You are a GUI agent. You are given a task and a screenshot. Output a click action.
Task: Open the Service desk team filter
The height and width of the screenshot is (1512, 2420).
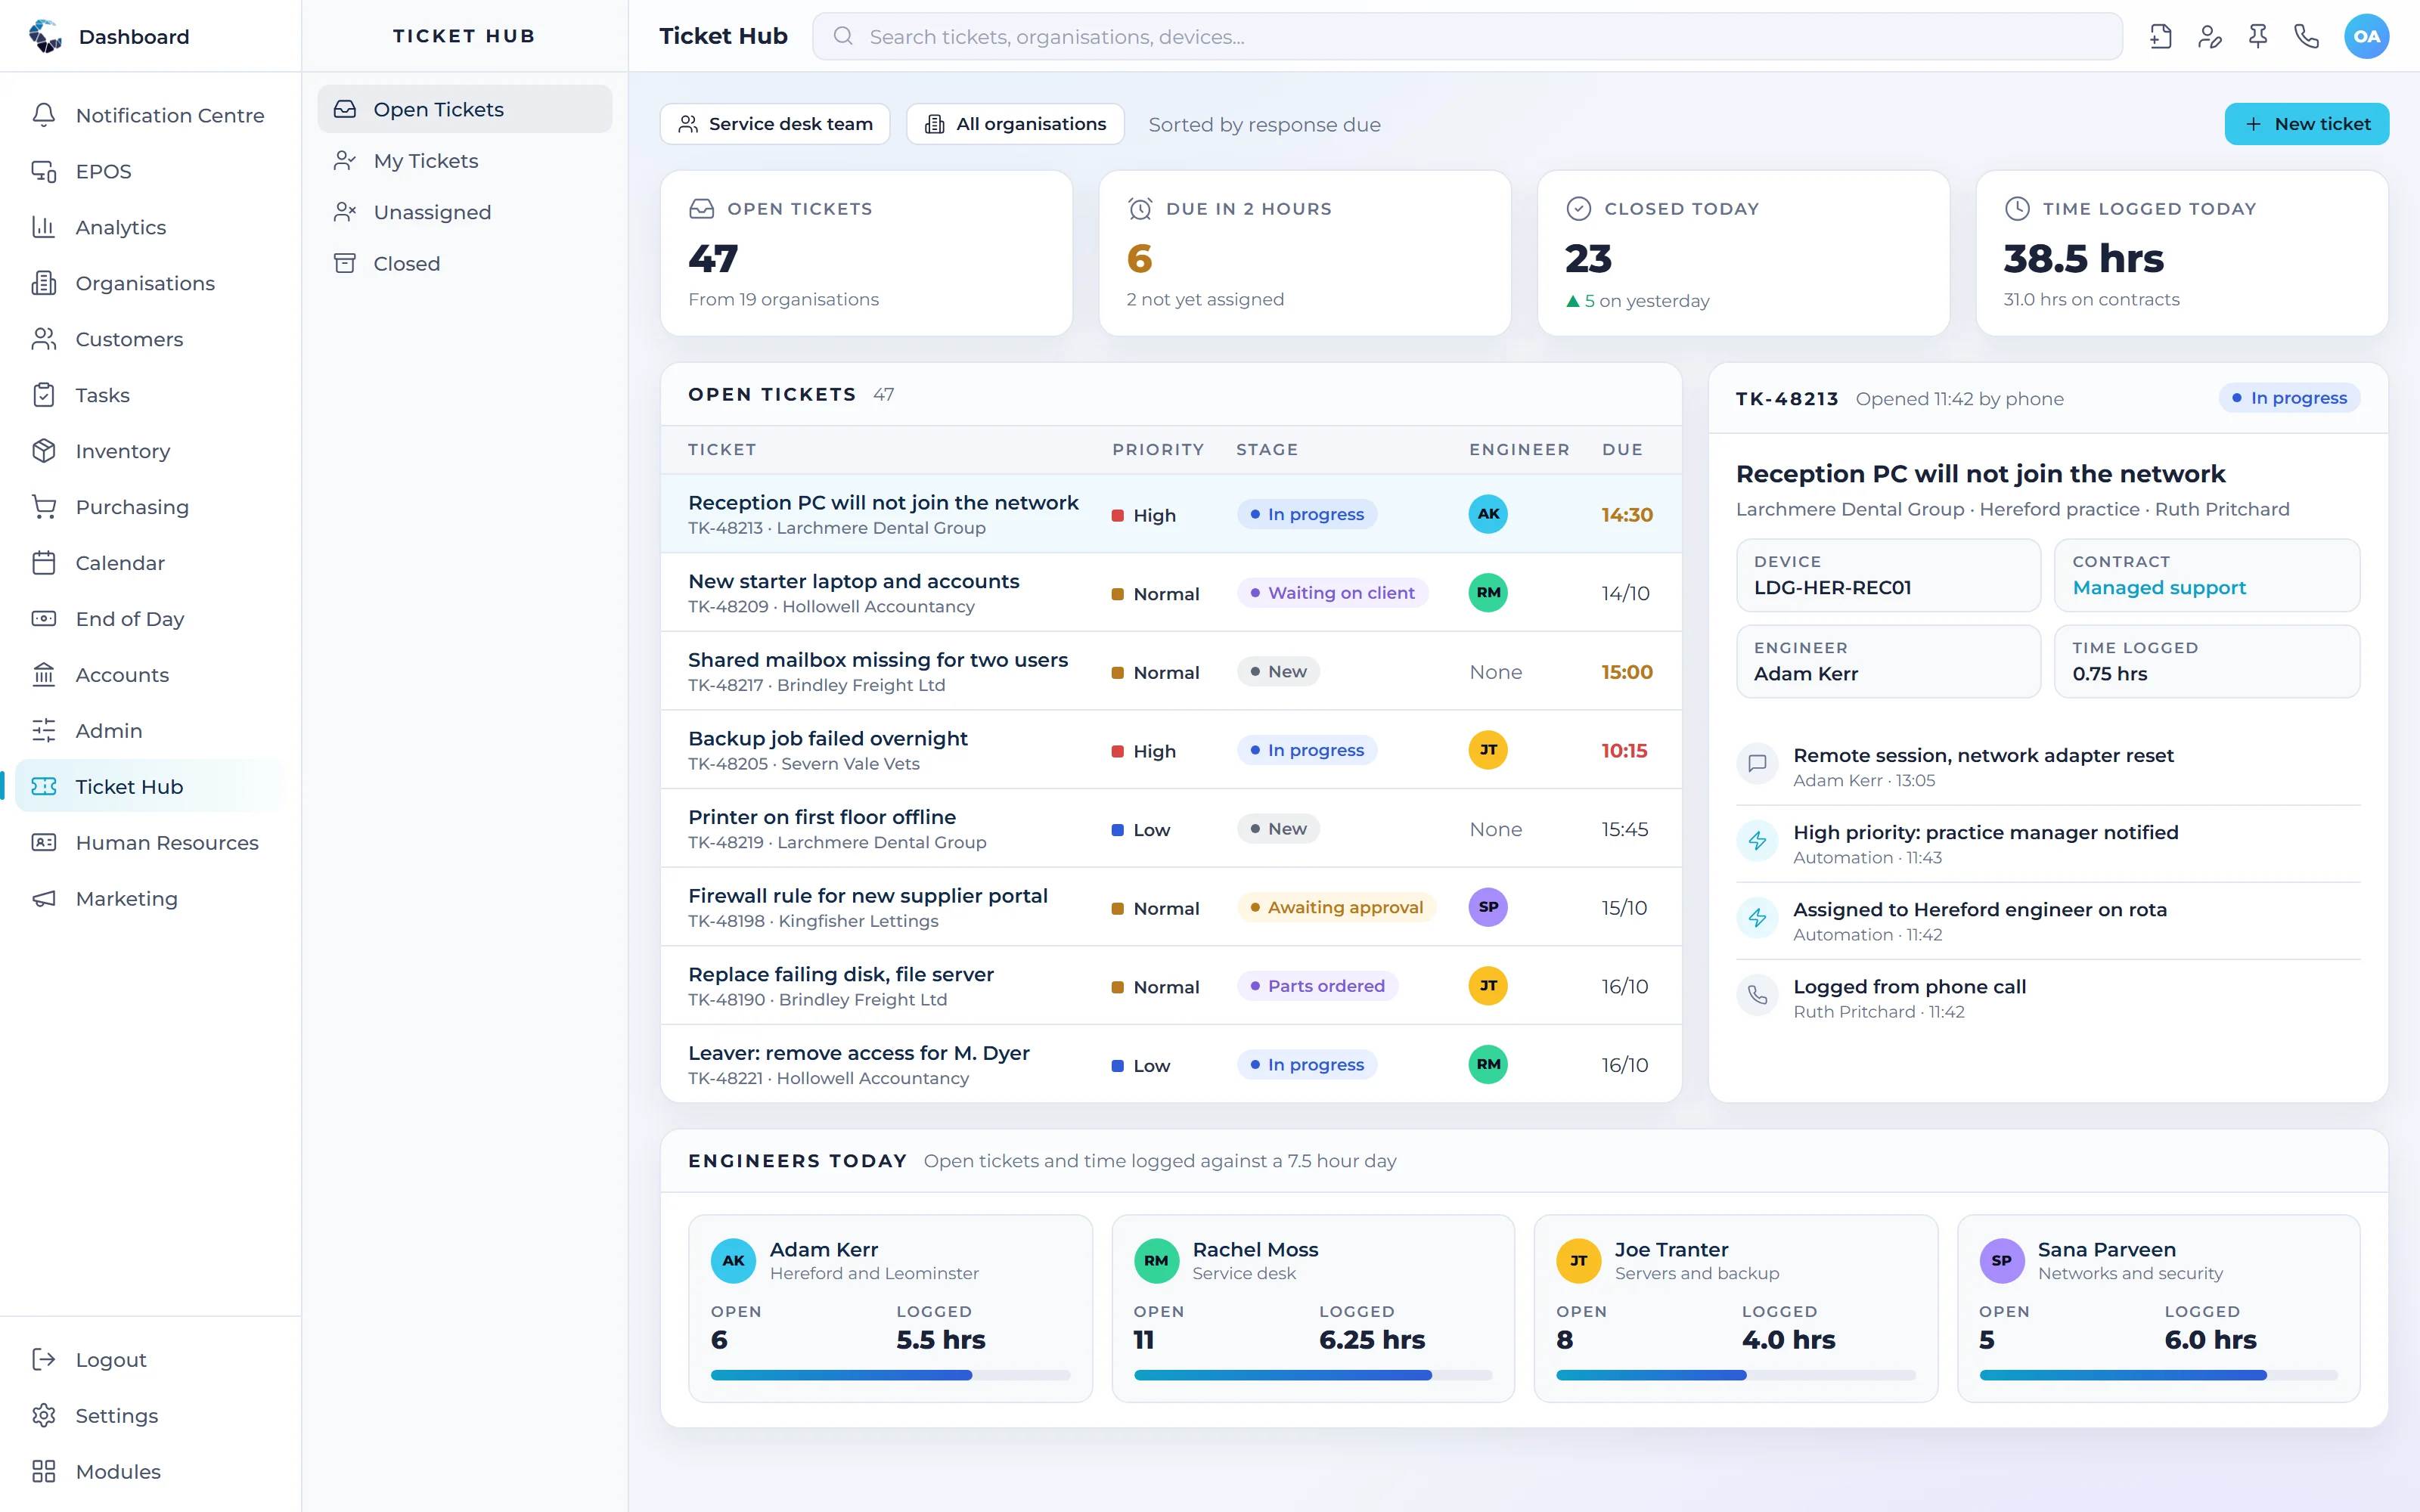[x=775, y=124]
